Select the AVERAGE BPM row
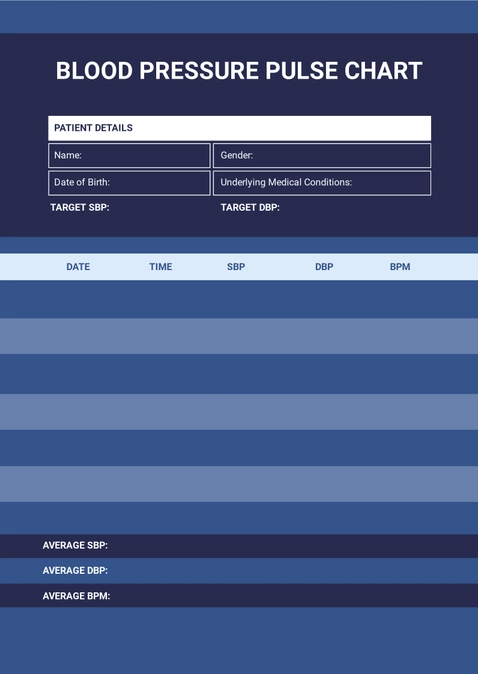The image size is (478, 674). pyautogui.click(x=239, y=596)
